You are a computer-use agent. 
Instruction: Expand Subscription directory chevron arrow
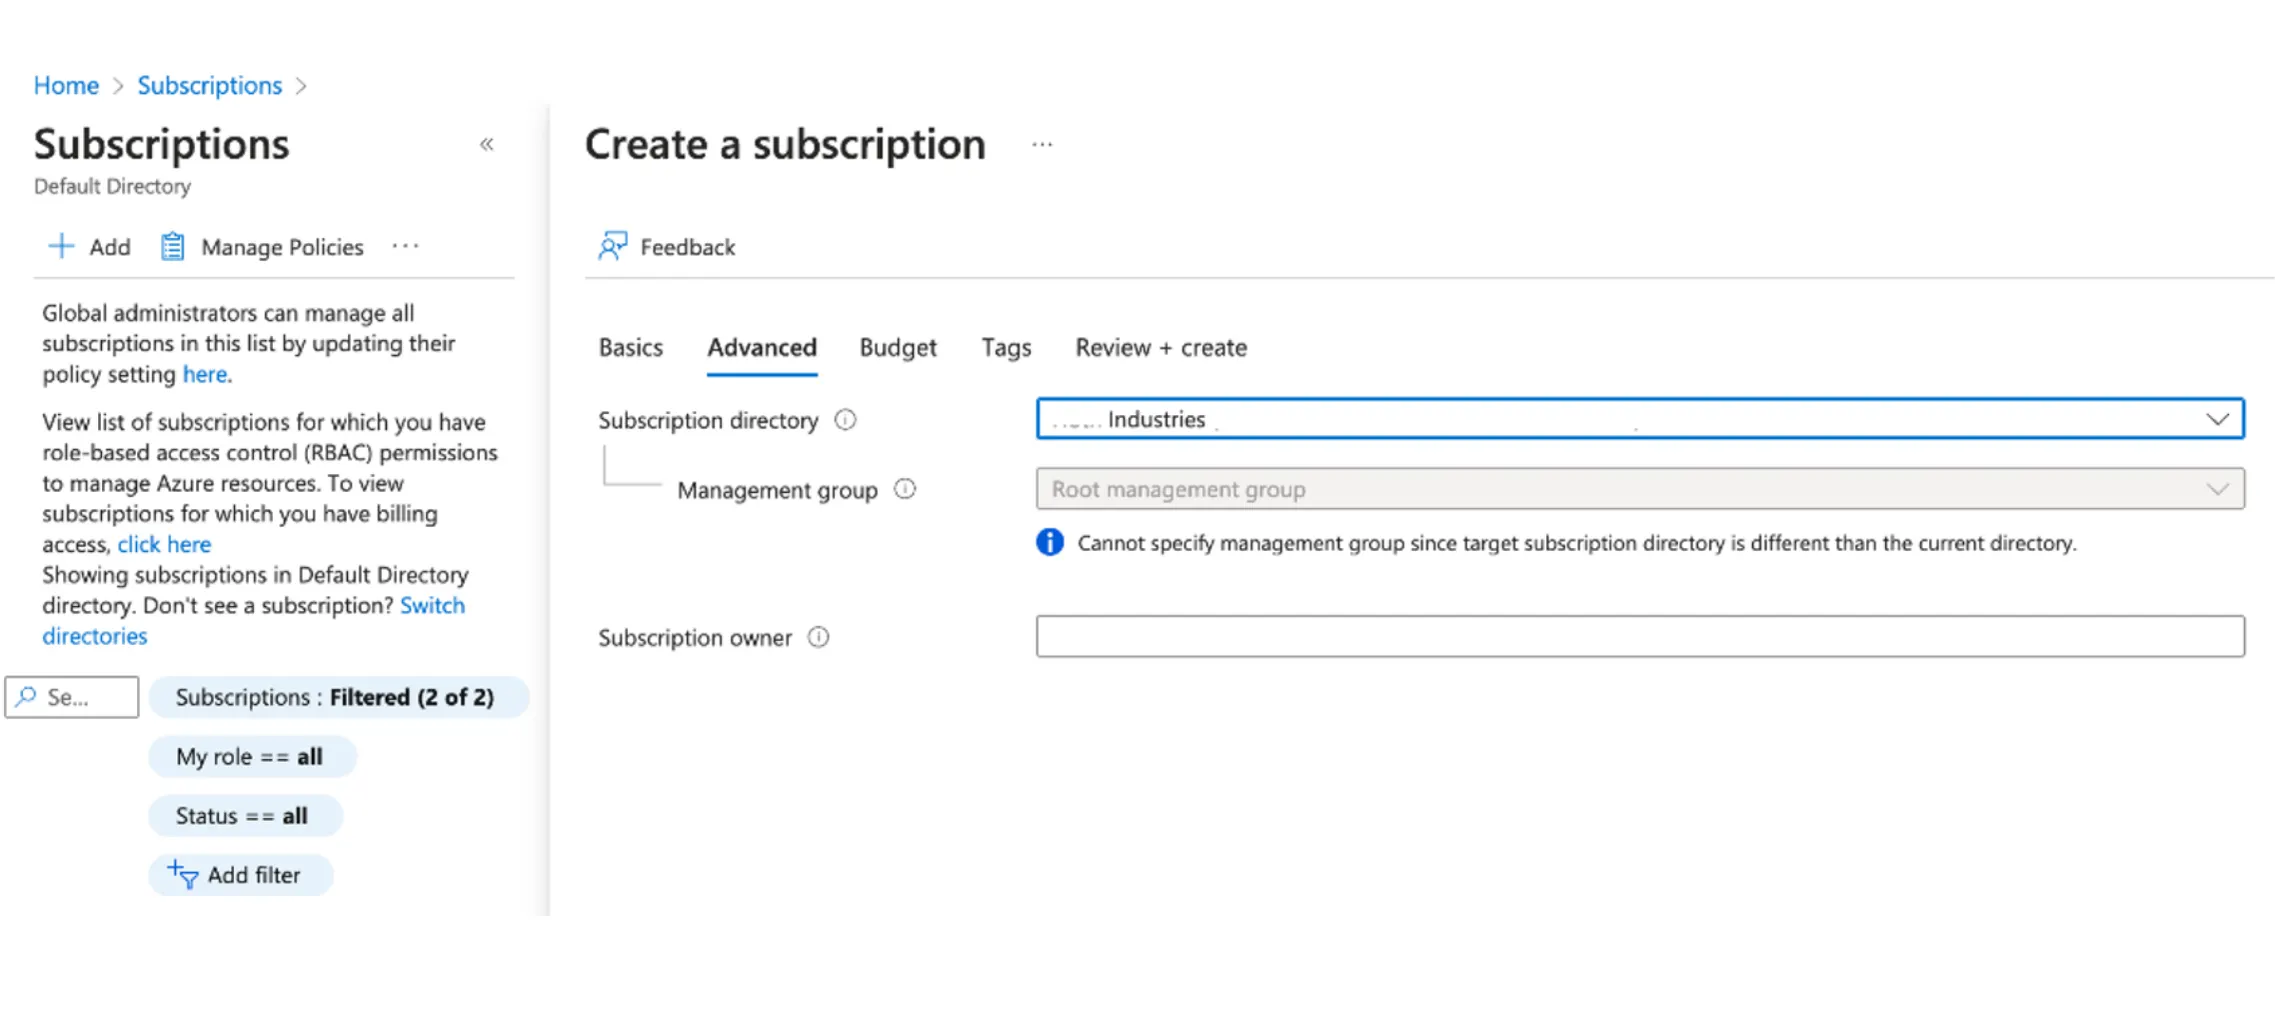tap(2217, 419)
